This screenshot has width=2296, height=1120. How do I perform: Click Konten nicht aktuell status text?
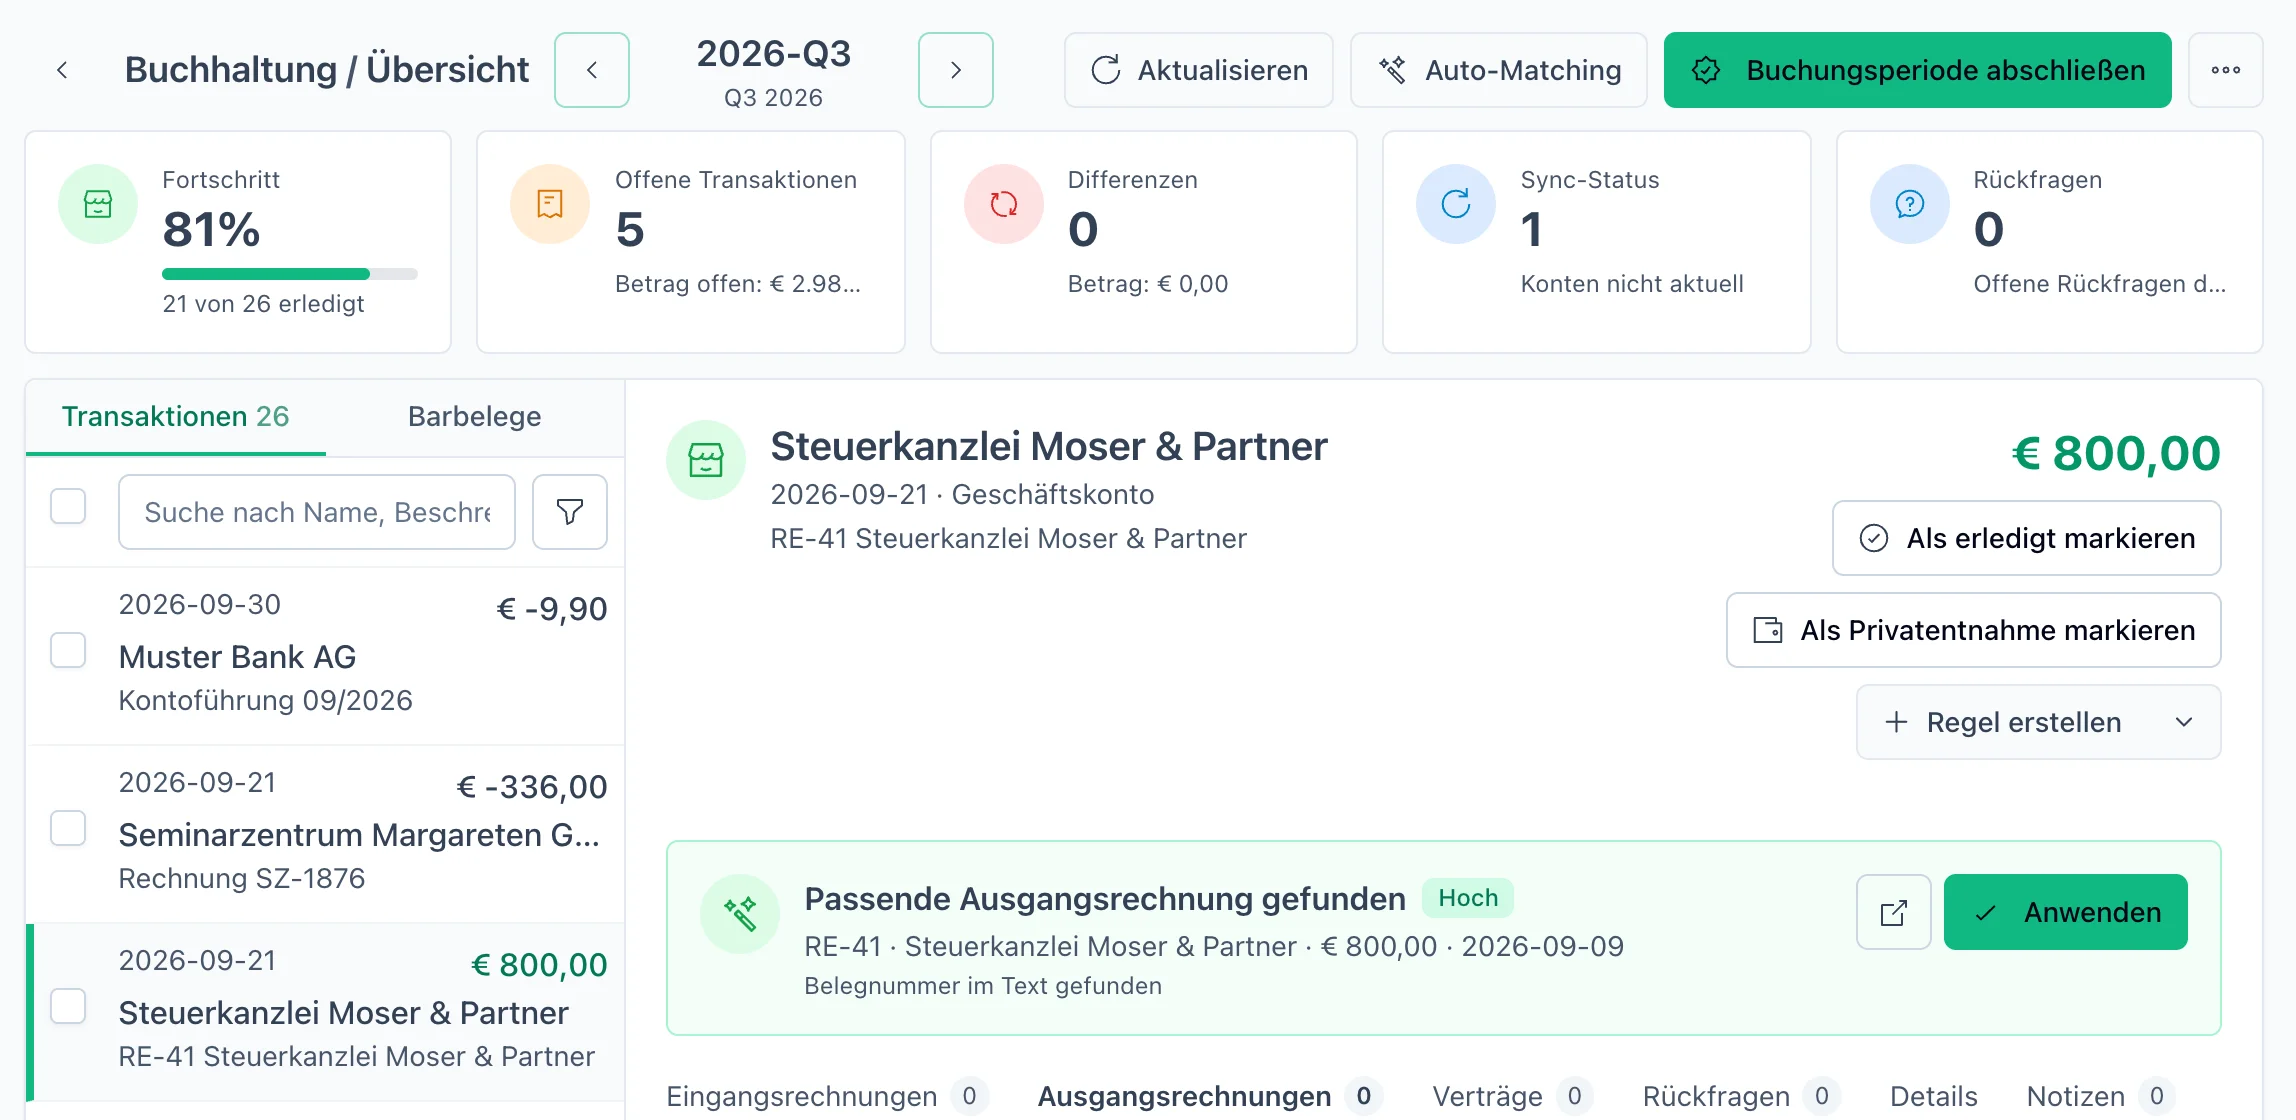click(1632, 284)
